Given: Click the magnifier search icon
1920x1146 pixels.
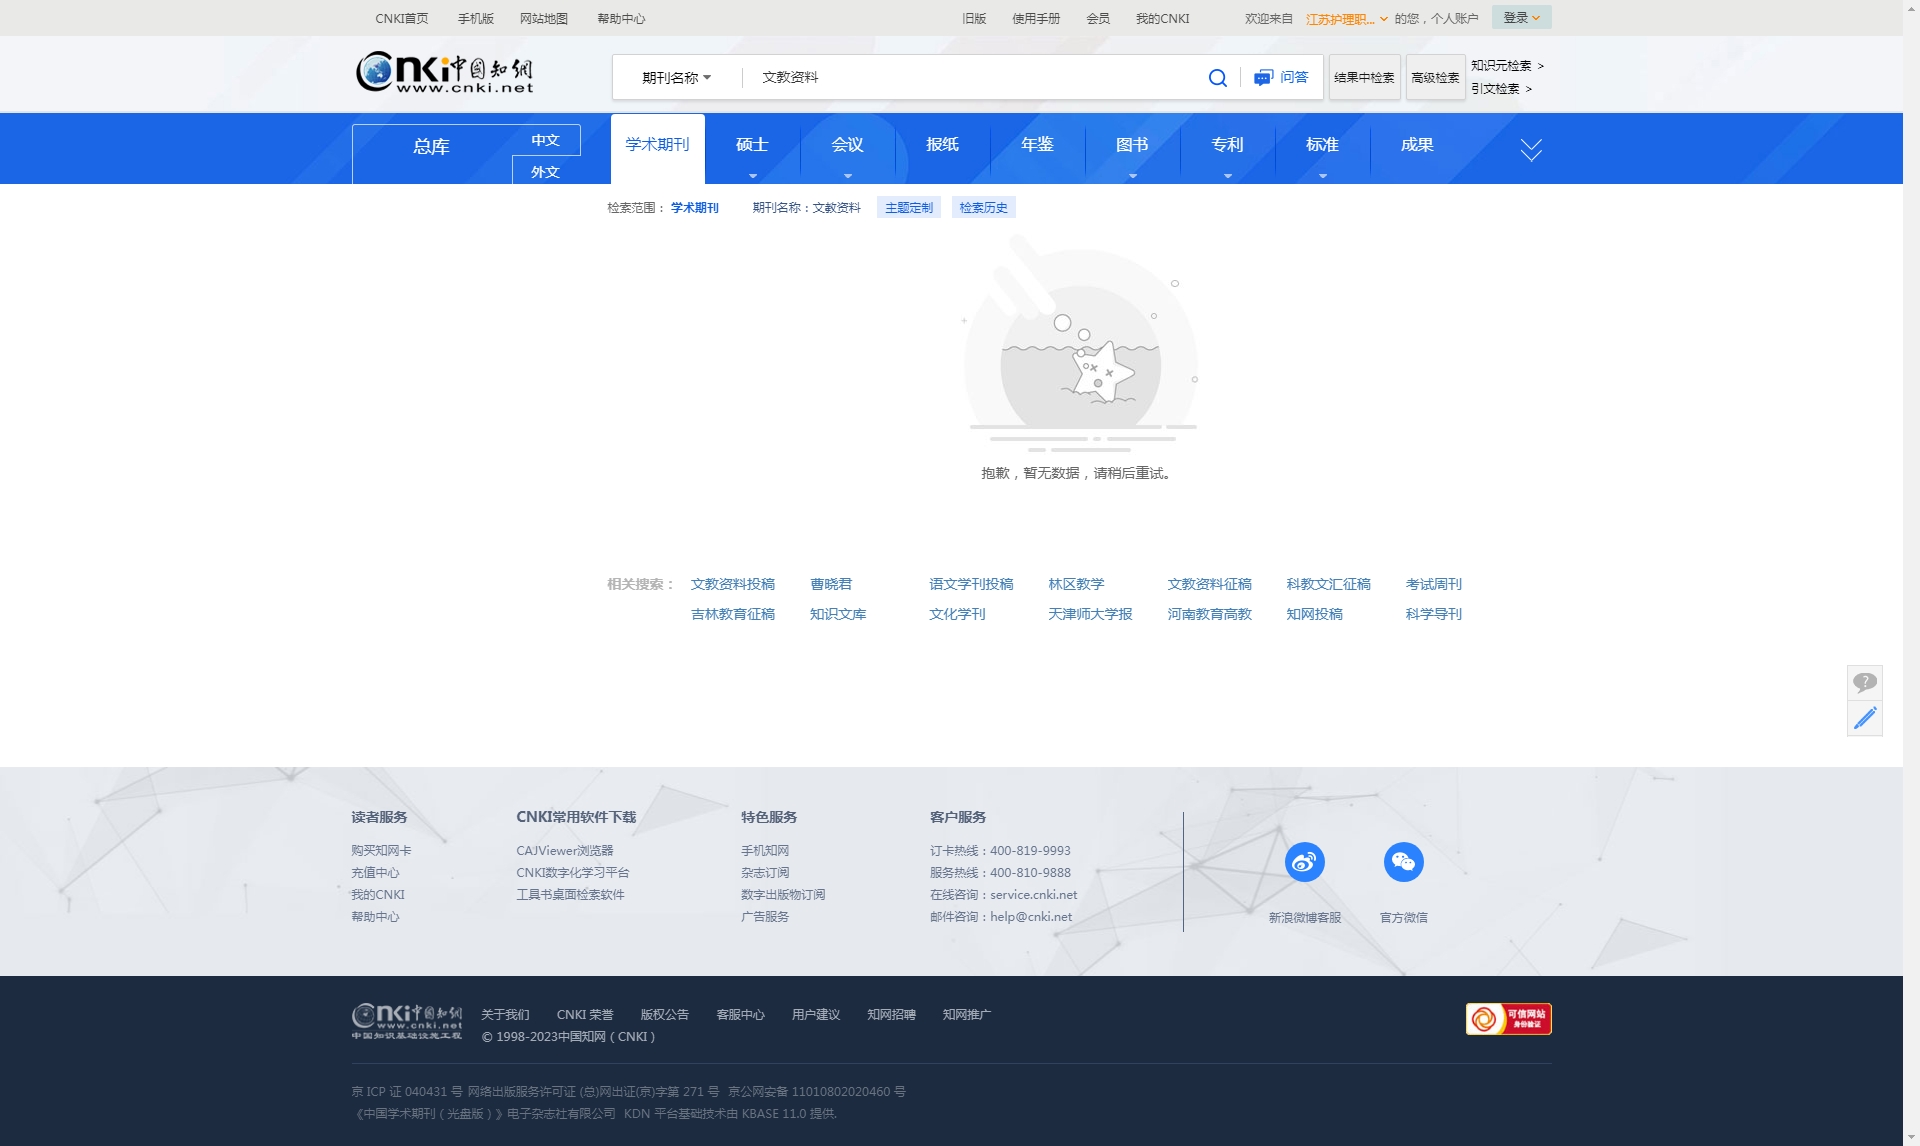Looking at the screenshot, I should (1217, 78).
